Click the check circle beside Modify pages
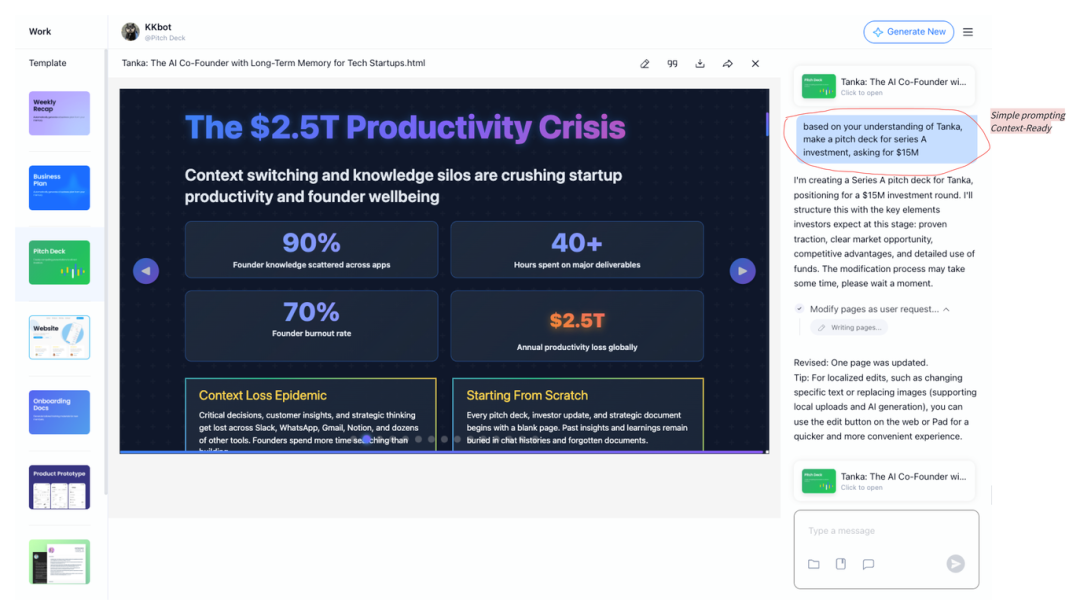The image size is (1080, 615). [799, 309]
